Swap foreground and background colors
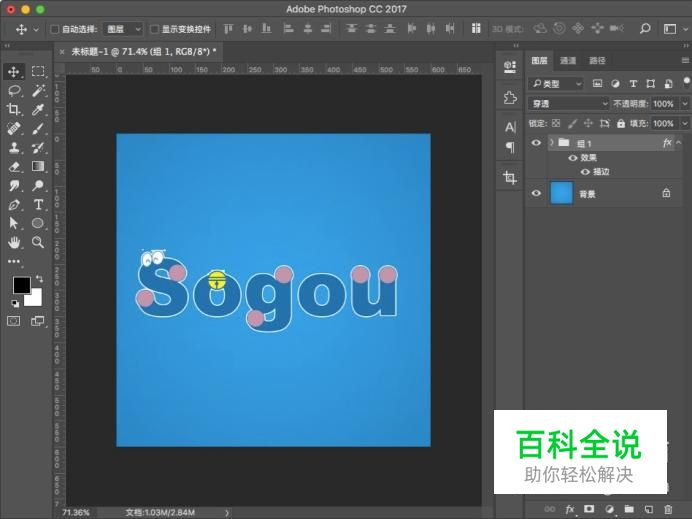This screenshot has width=692, height=519. tap(39, 278)
